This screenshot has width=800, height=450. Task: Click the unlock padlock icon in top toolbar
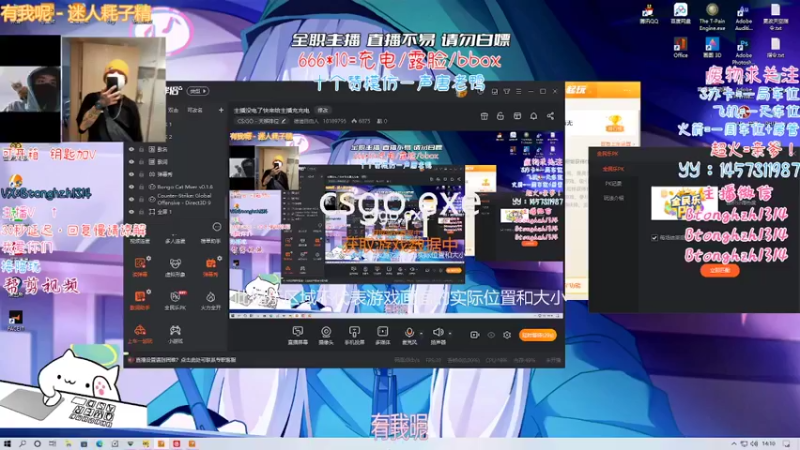[501, 116]
